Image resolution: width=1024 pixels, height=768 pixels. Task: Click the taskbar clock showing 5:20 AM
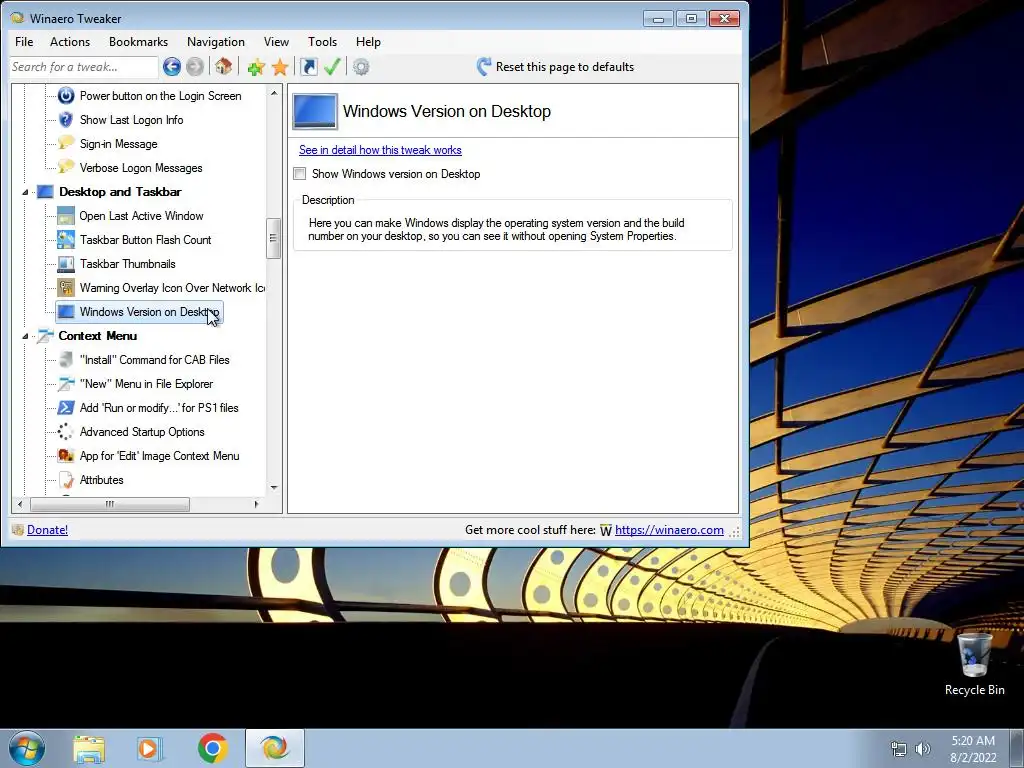click(x=973, y=749)
